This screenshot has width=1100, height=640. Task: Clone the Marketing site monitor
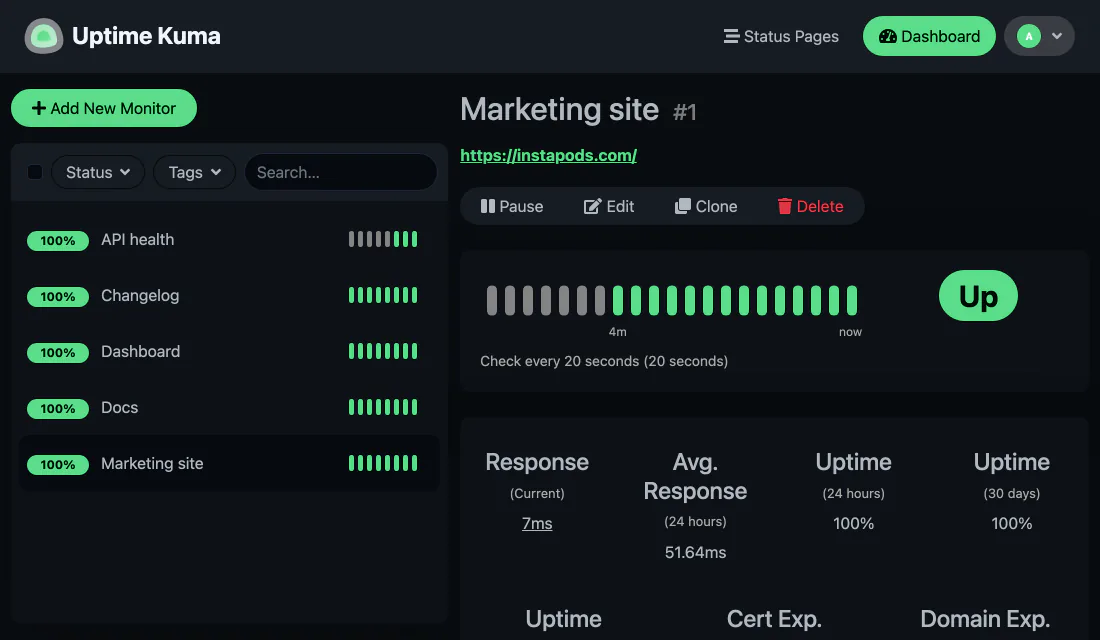(706, 206)
